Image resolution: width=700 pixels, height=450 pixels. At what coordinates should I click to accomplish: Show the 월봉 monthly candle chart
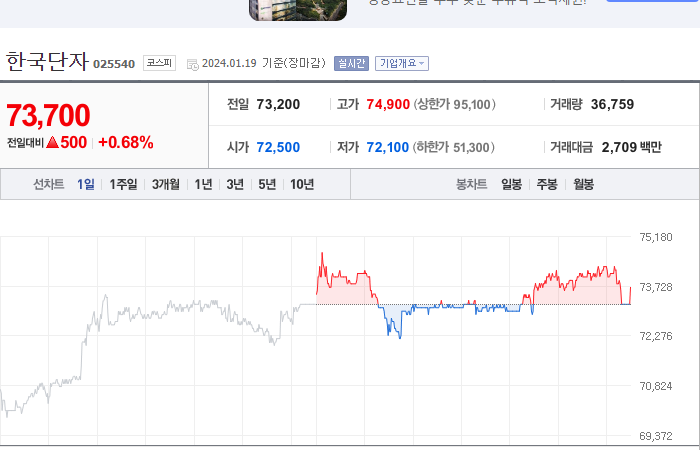tap(583, 184)
